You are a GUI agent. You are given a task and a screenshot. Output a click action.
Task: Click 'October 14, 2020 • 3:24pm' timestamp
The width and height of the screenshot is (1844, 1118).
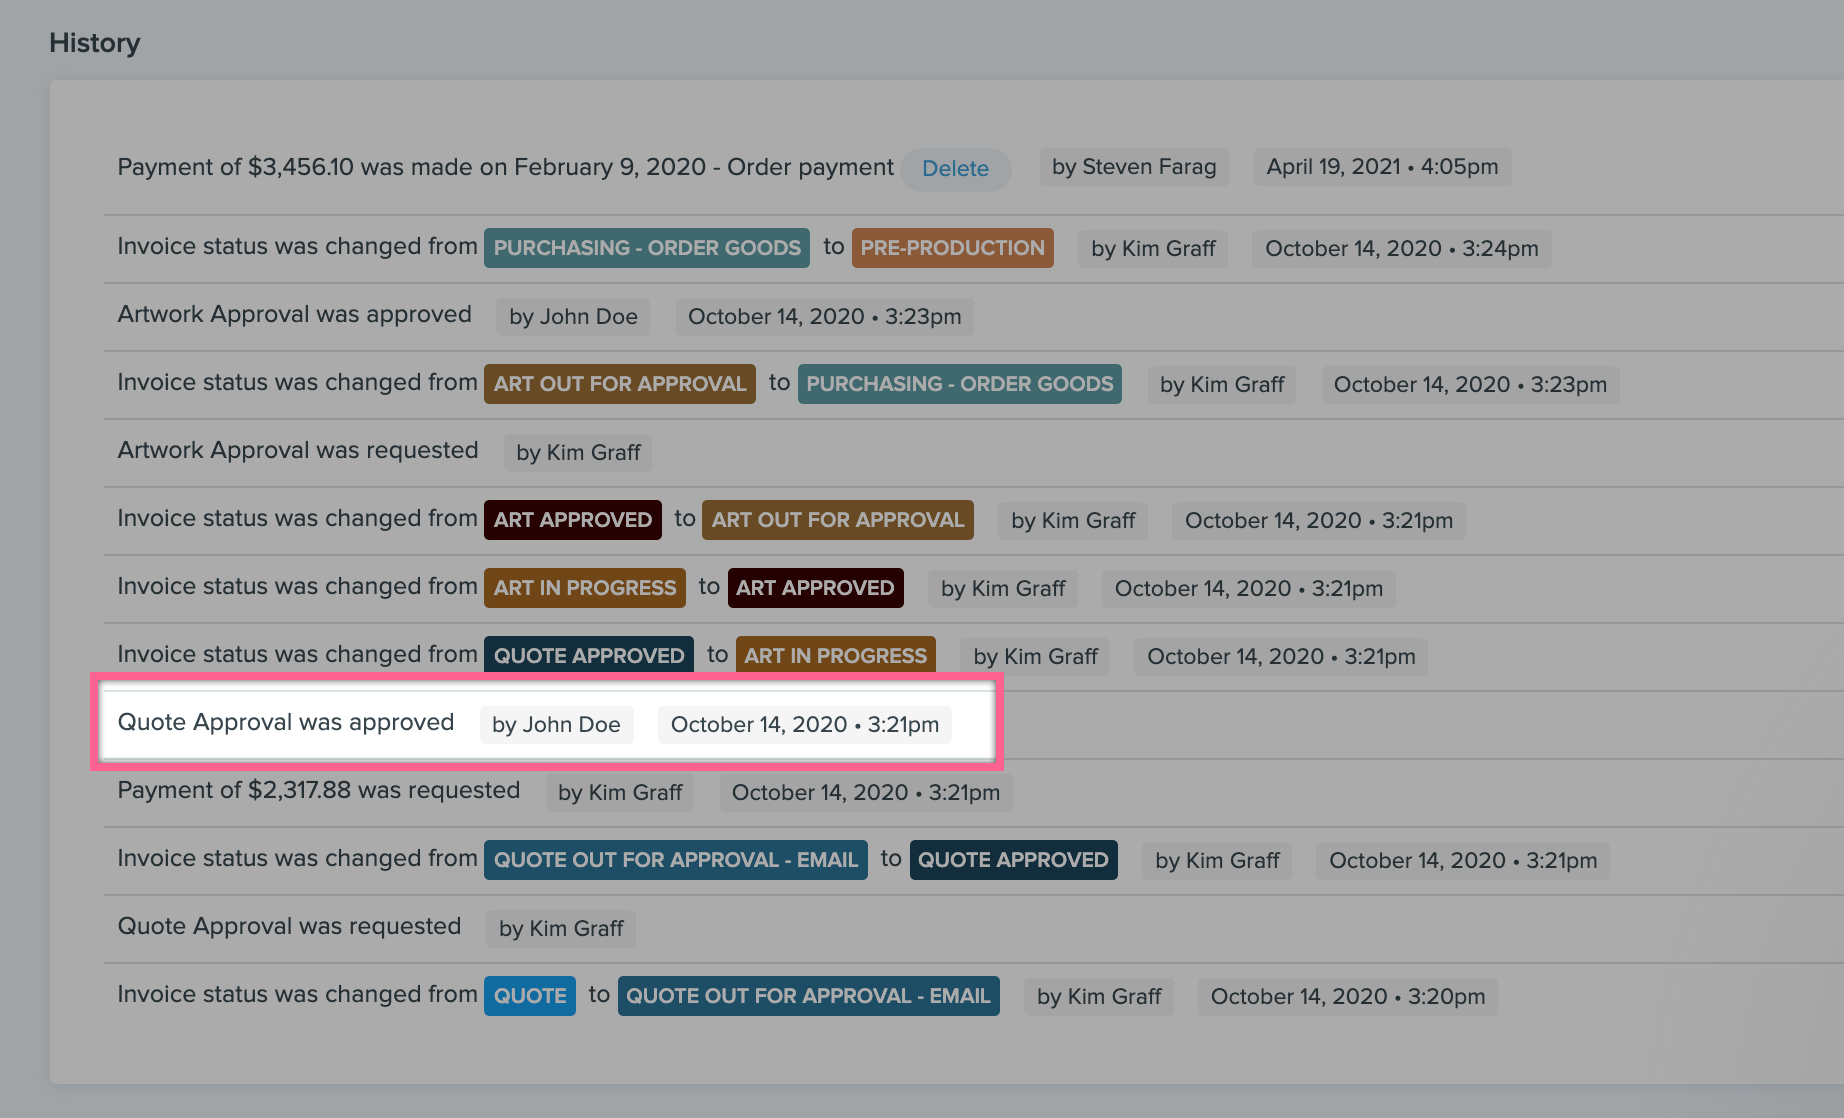click(1401, 248)
